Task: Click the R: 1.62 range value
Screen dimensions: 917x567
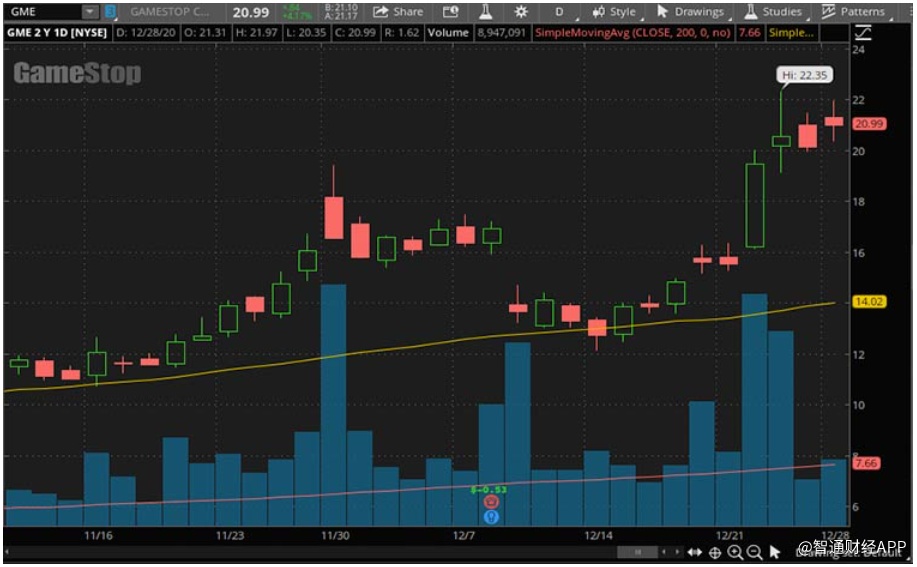Action: pyautogui.click(x=402, y=33)
